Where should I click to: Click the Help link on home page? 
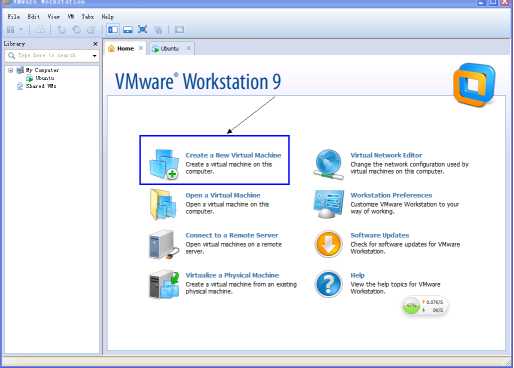[357, 275]
